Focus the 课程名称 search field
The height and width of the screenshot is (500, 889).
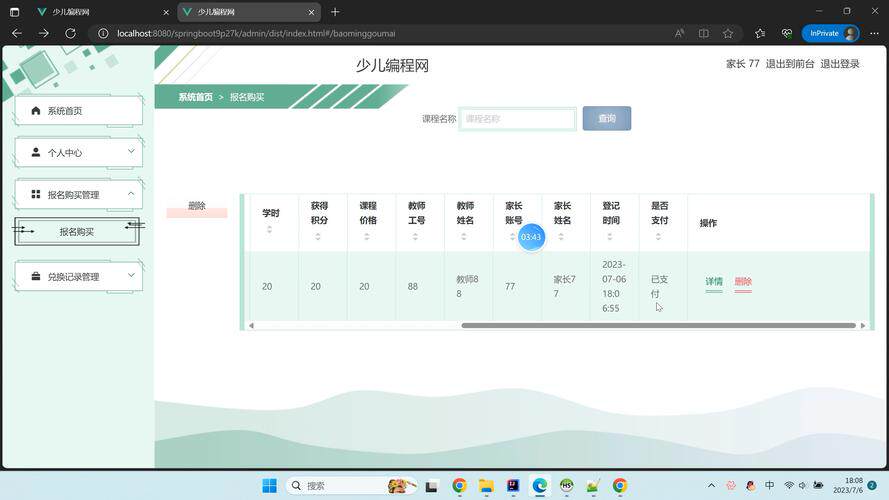tap(517, 118)
